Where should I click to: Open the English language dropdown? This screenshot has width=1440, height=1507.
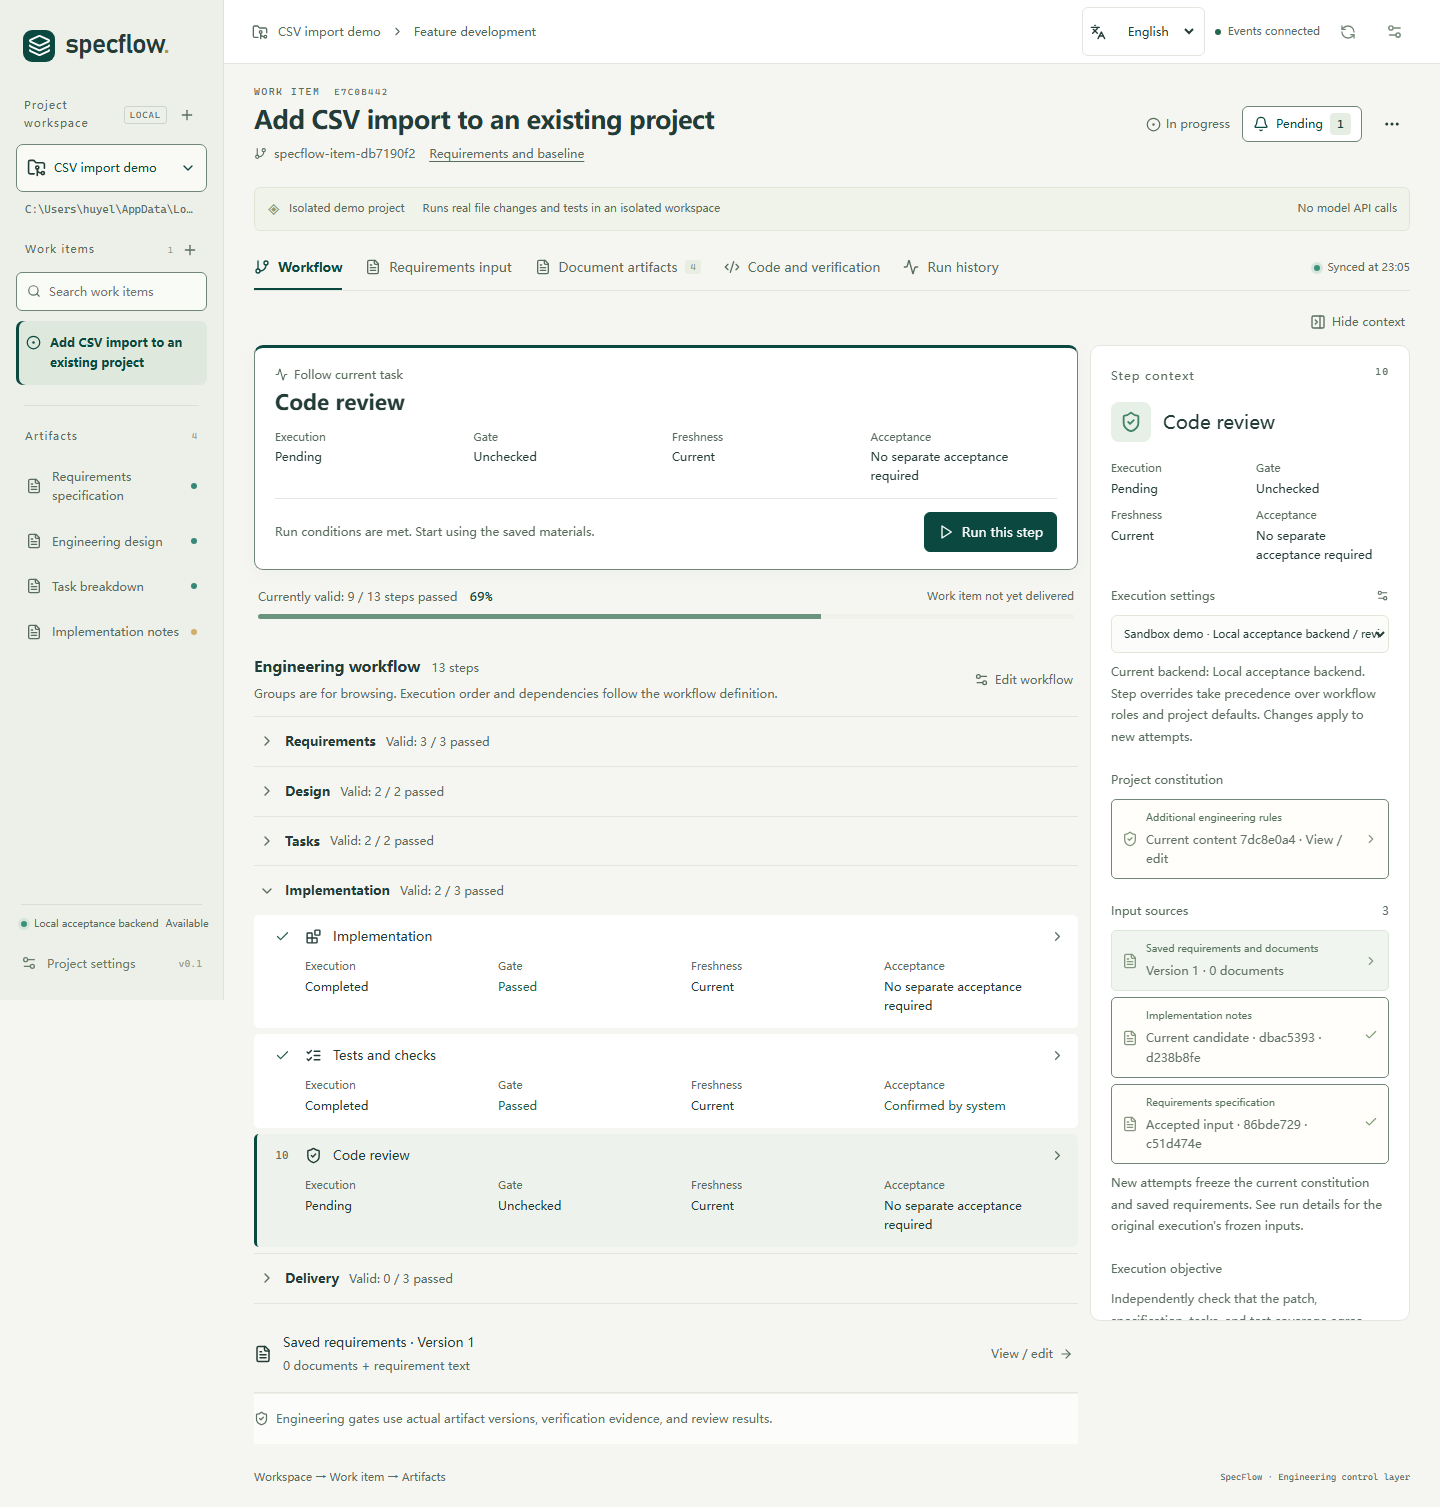point(1143,32)
